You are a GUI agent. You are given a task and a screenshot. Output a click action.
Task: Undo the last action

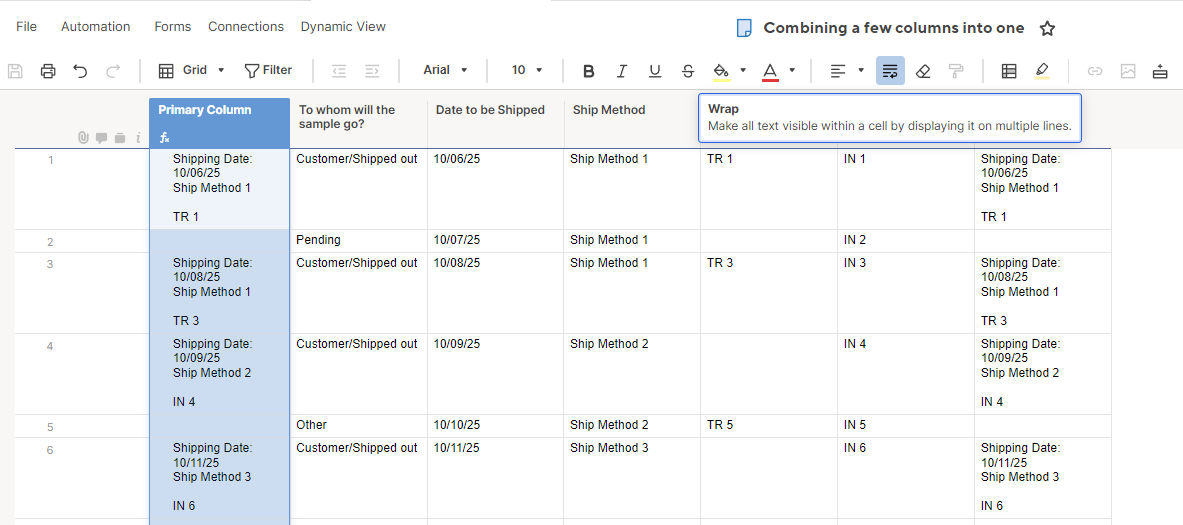[x=80, y=70]
